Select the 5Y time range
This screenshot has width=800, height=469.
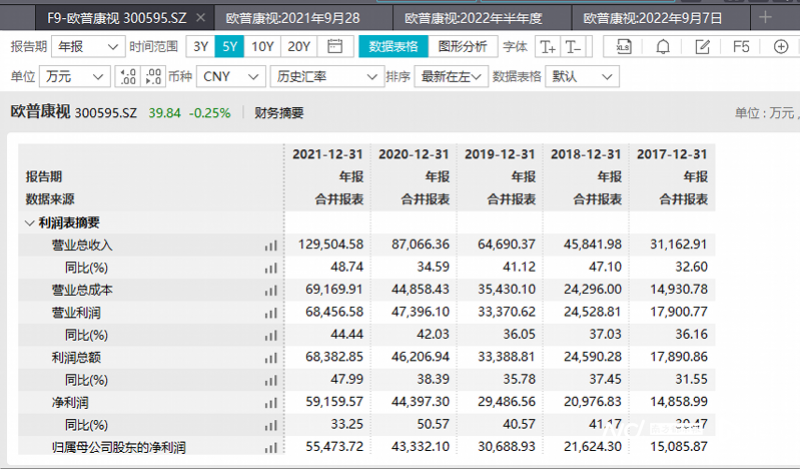pyautogui.click(x=230, y=47)
